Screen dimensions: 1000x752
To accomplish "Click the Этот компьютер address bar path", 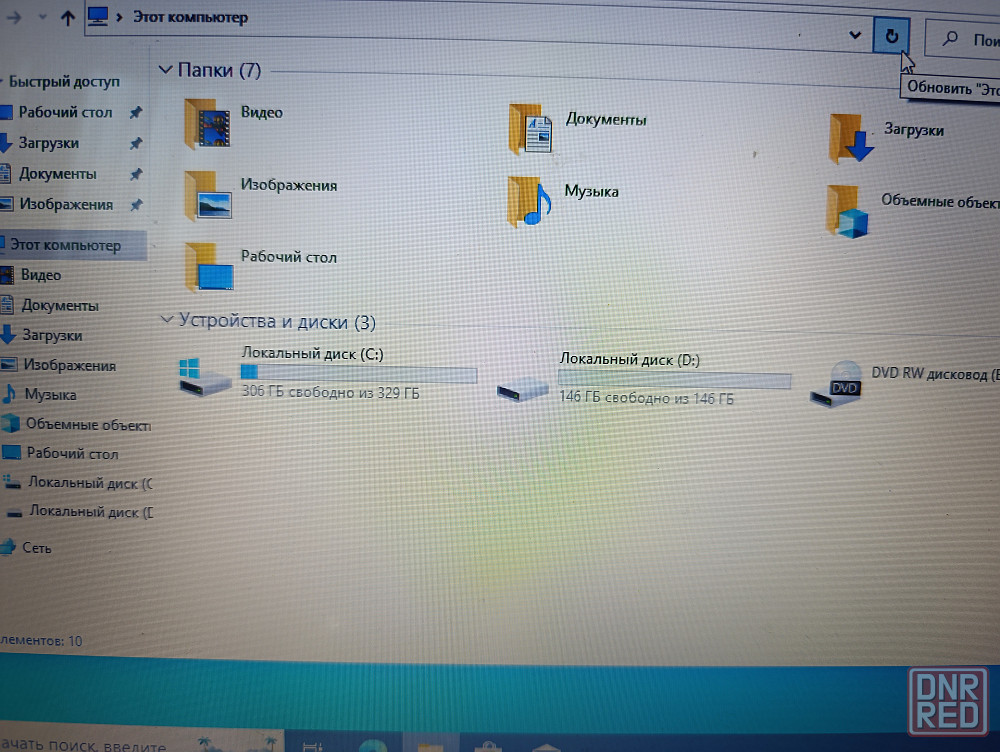I will point(190,17).
